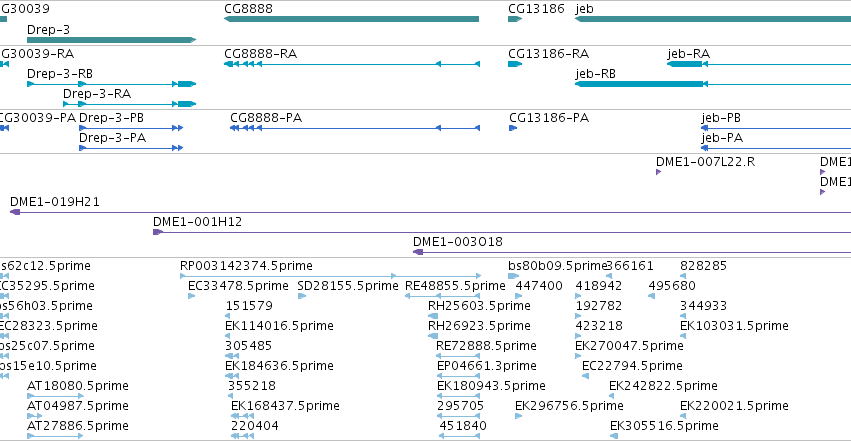Viewport: 851px width, 441px height.
Task: Click the SD28155.5prime EST arrow
Action: point(302,296)
